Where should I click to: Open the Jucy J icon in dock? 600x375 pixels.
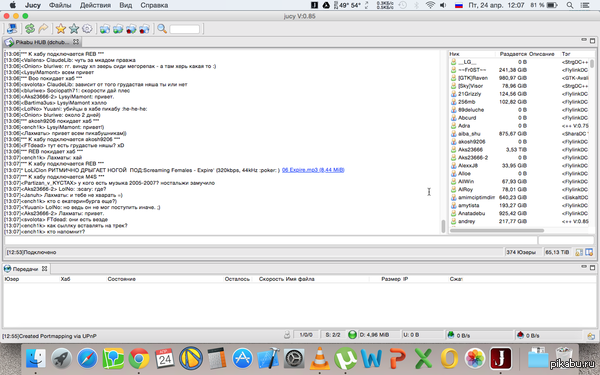click(501, 359)
